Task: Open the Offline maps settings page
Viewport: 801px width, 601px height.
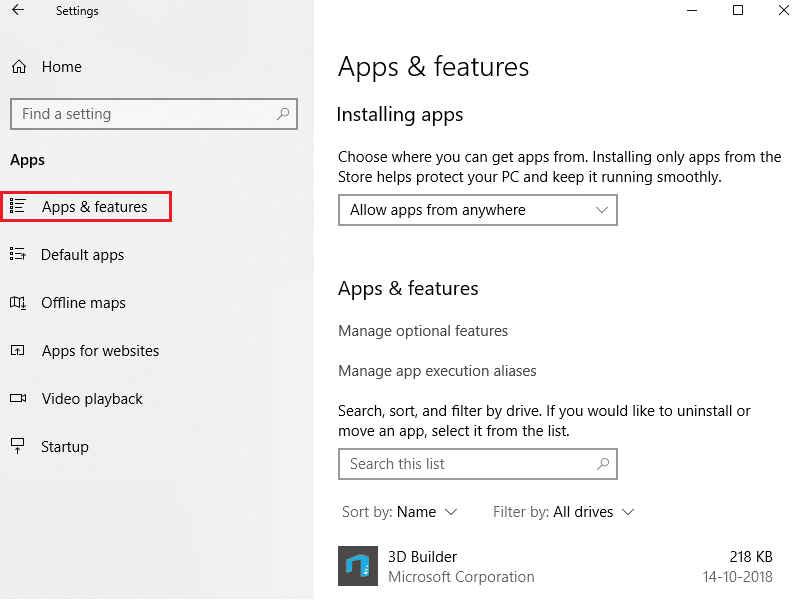Action: pyautogui.click(x=83, y=303)
